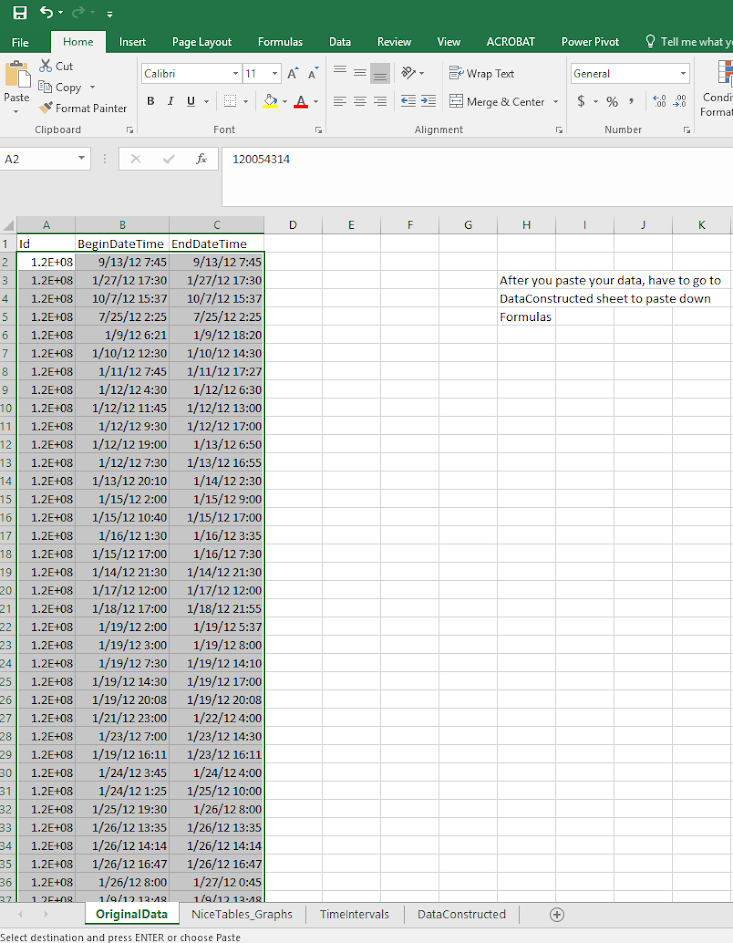Click Cancel X in formula bar
Image resolution: width=733 pixels, height=943 pixels.
click(x=135, y=159)
